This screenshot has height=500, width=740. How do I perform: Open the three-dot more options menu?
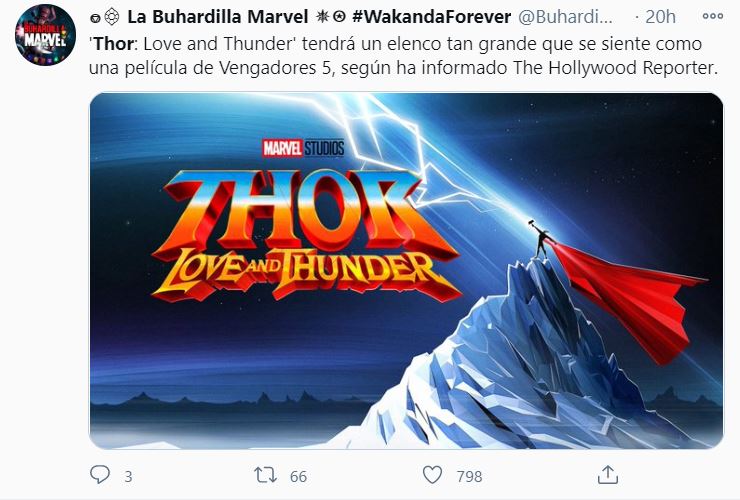click(713, 17)
